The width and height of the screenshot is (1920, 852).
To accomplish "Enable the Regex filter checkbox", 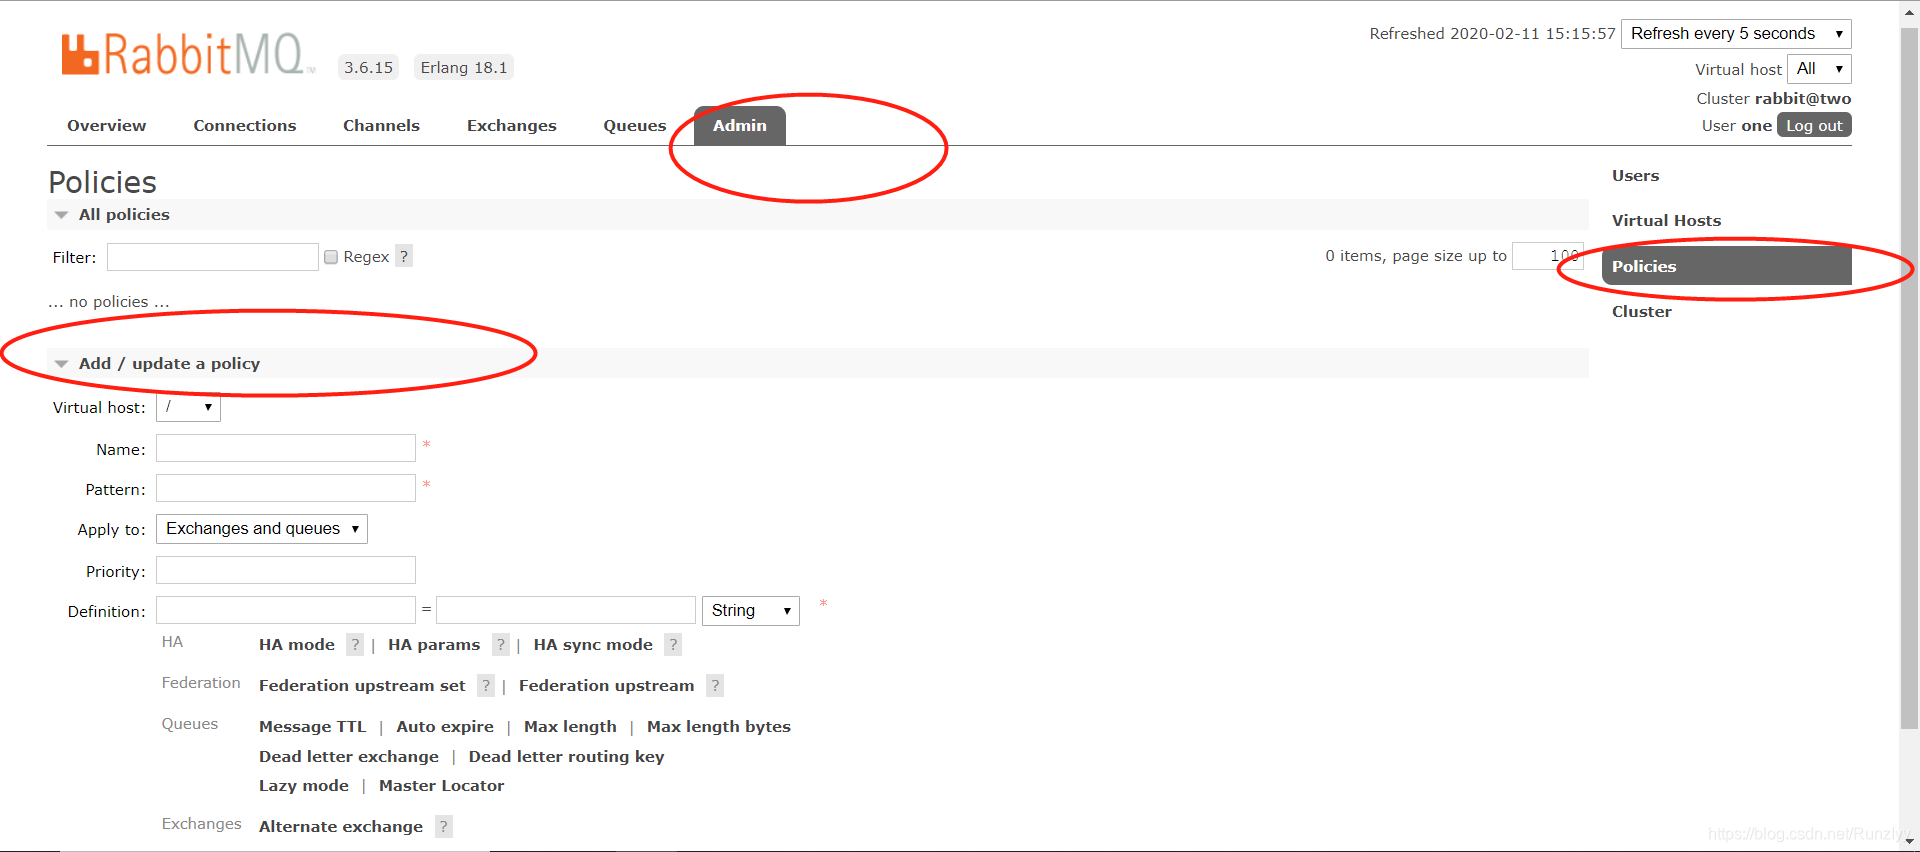I will pos(331,257).
